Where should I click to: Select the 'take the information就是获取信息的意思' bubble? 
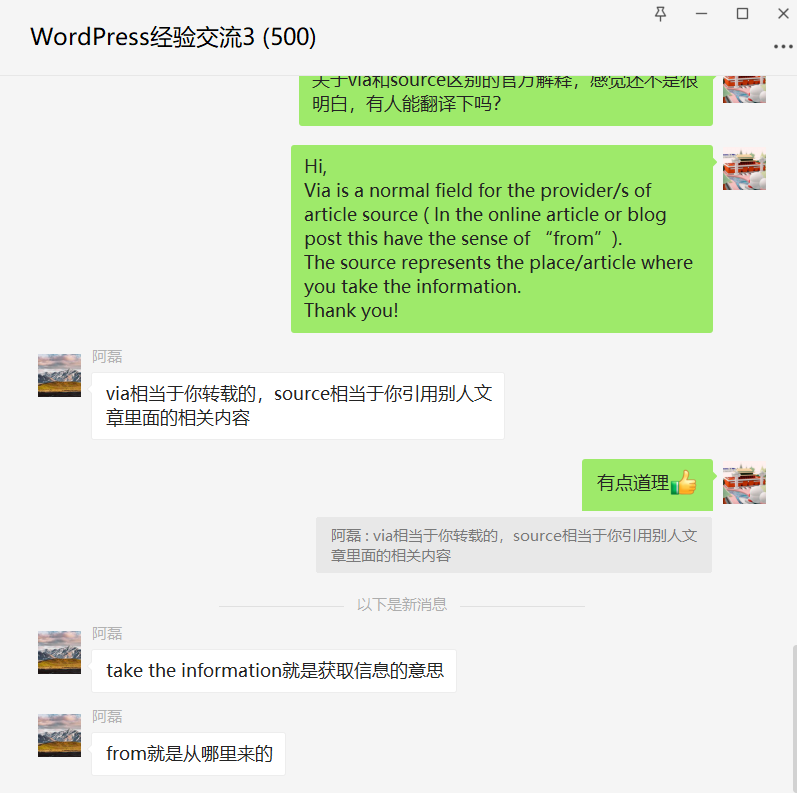coord(274,671)
